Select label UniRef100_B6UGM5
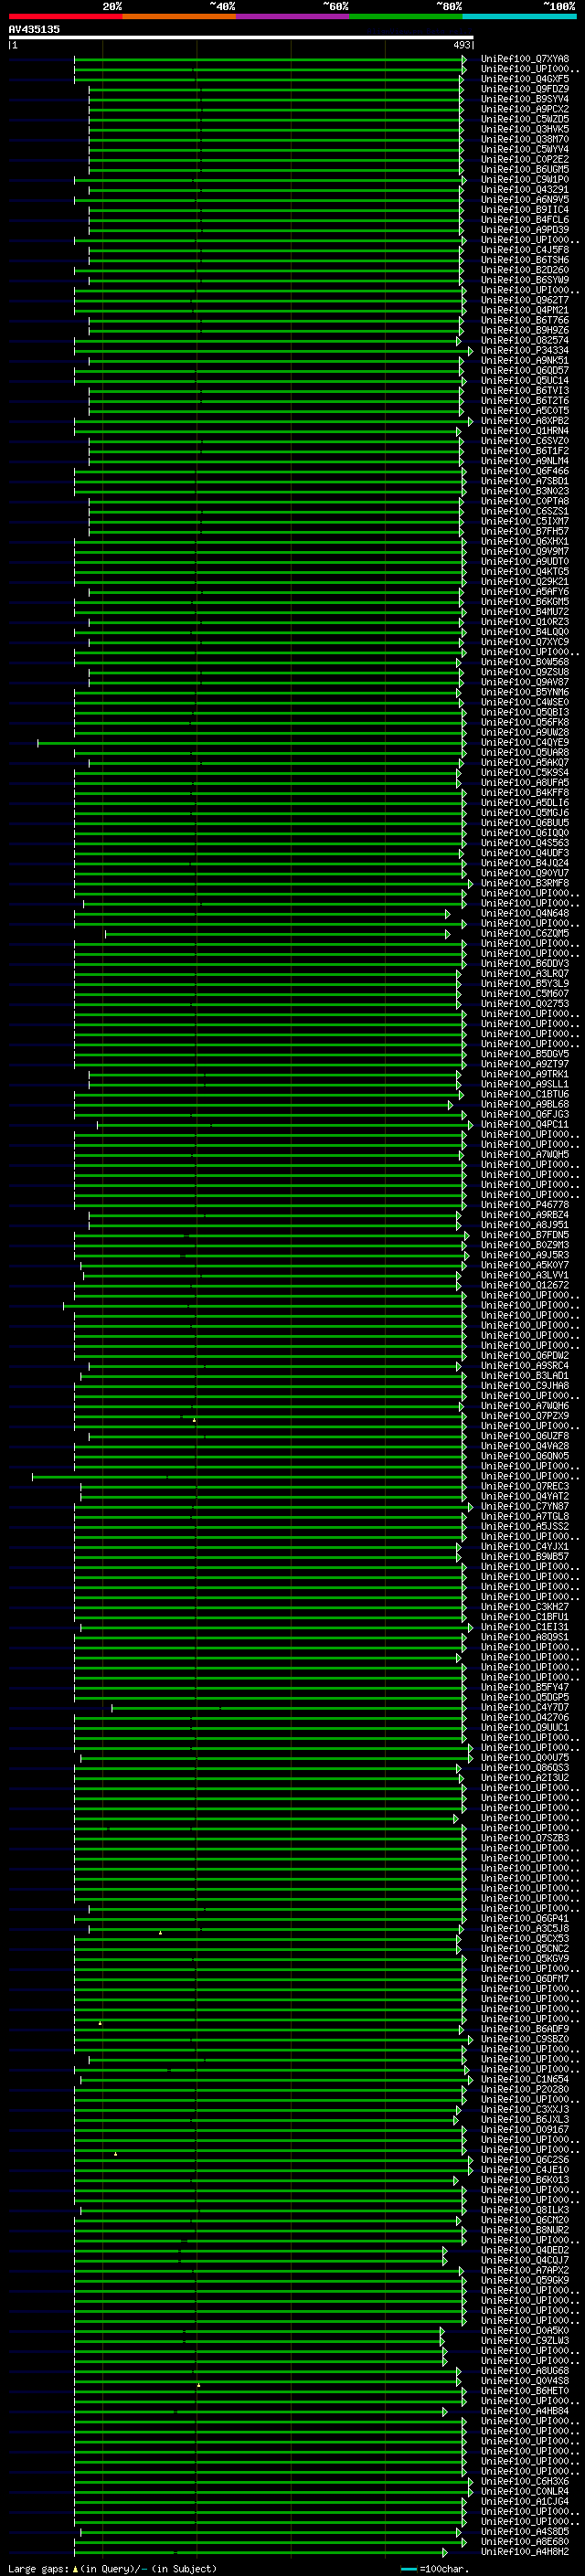Viewport: 585px width, 2576px height. point(525,169)
